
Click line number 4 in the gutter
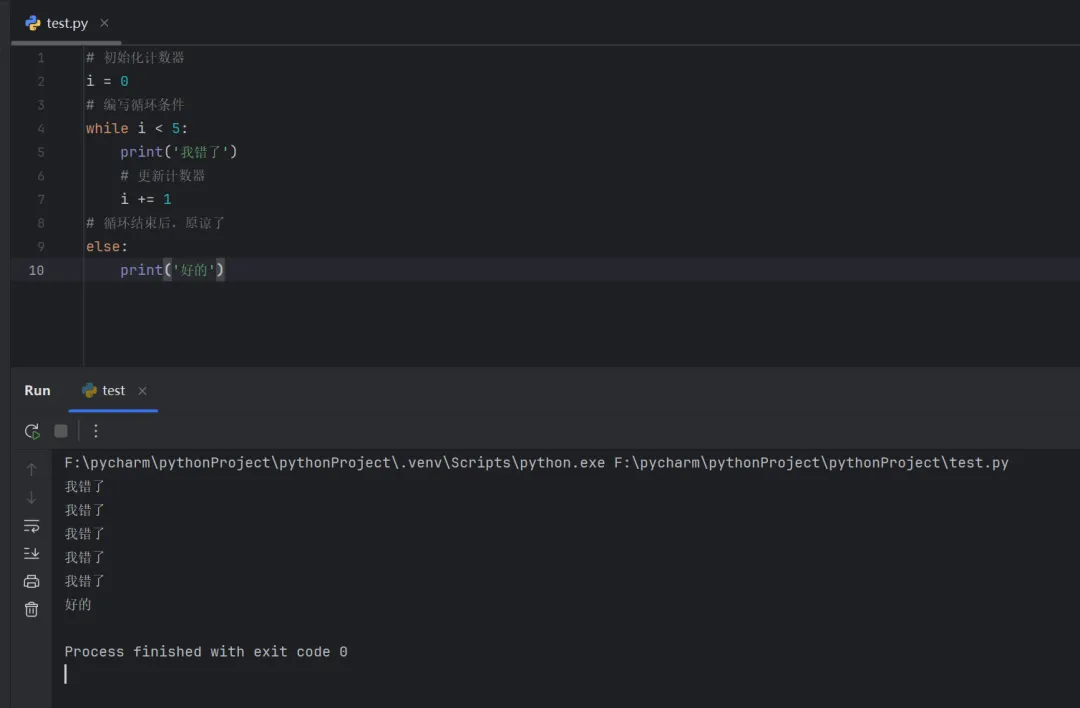click(x=41, y=129)
